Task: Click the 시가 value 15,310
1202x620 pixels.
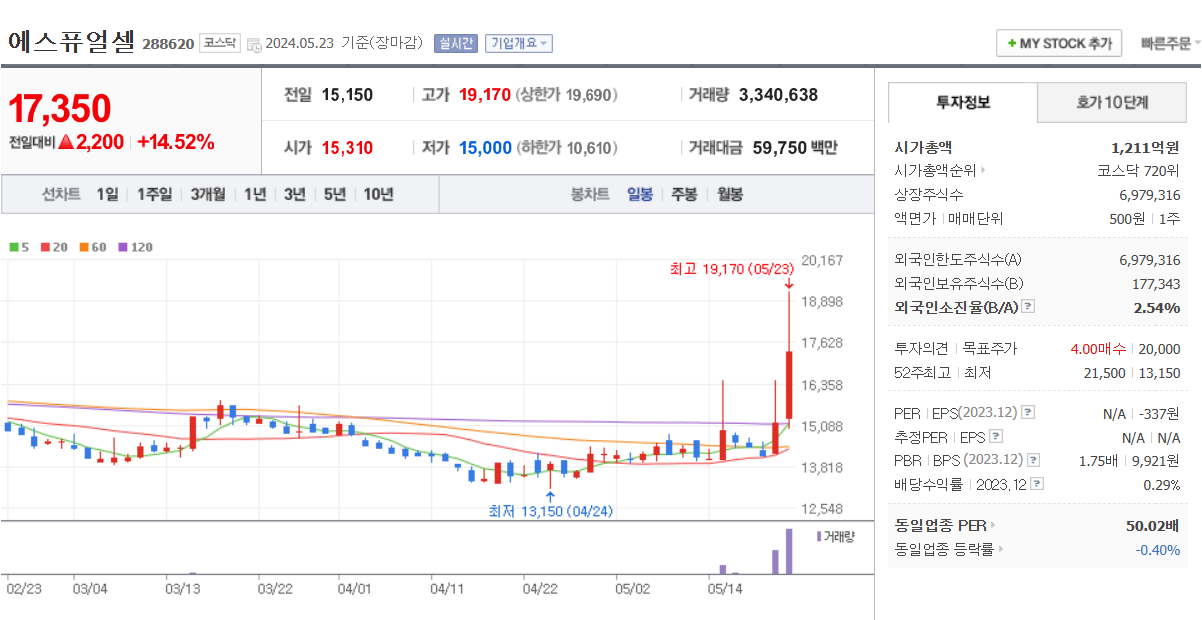Action: 347,148
